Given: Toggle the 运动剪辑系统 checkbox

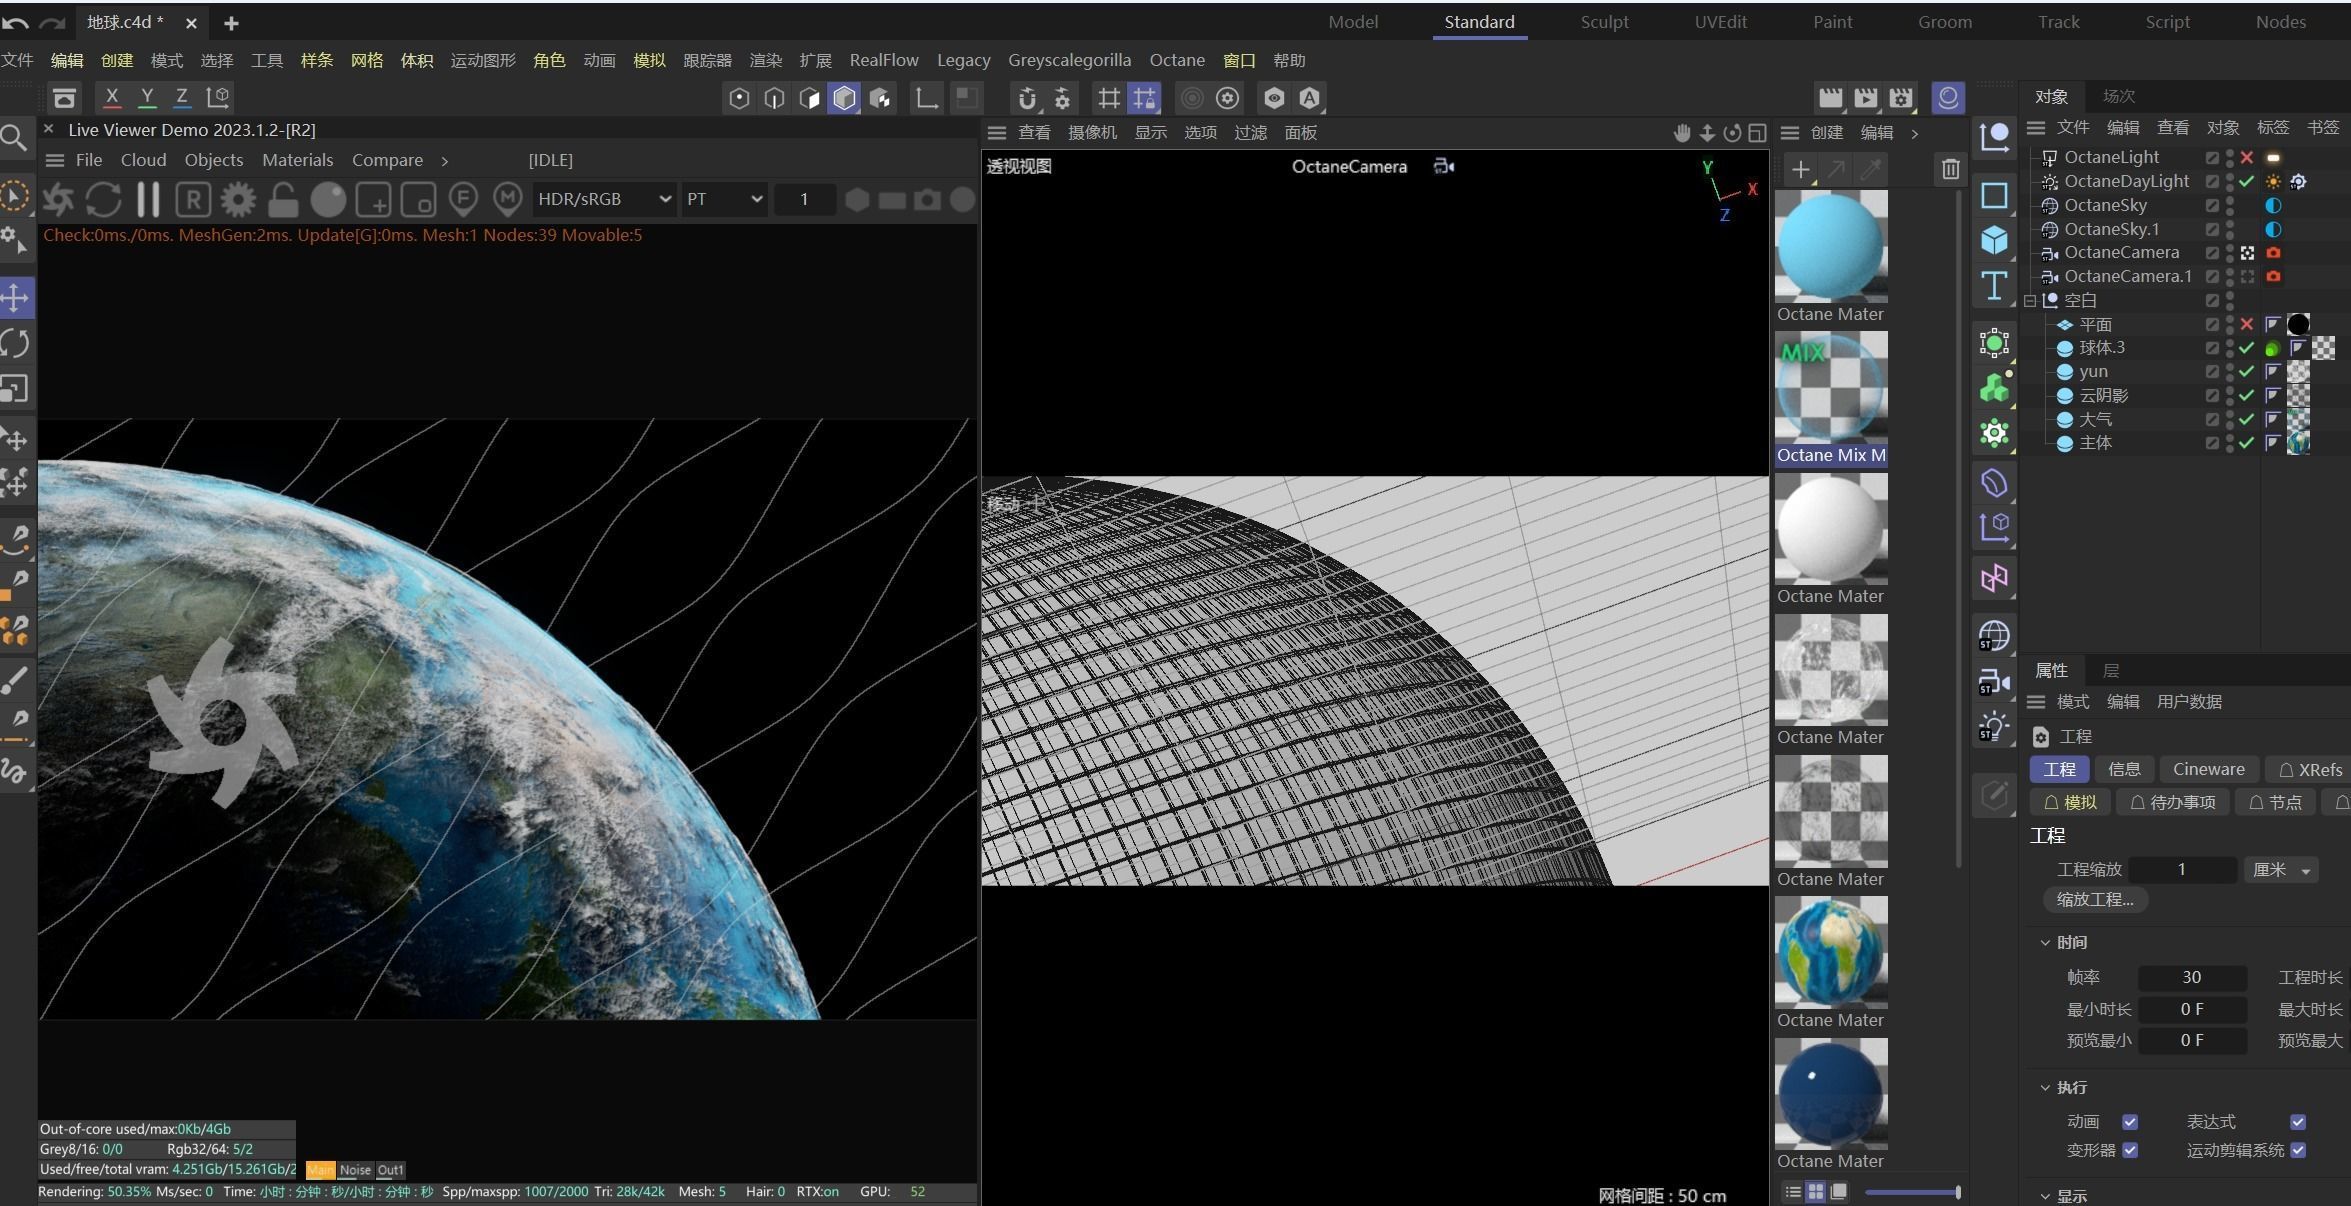Looking at the screenshot, I should (2298, 1150).
